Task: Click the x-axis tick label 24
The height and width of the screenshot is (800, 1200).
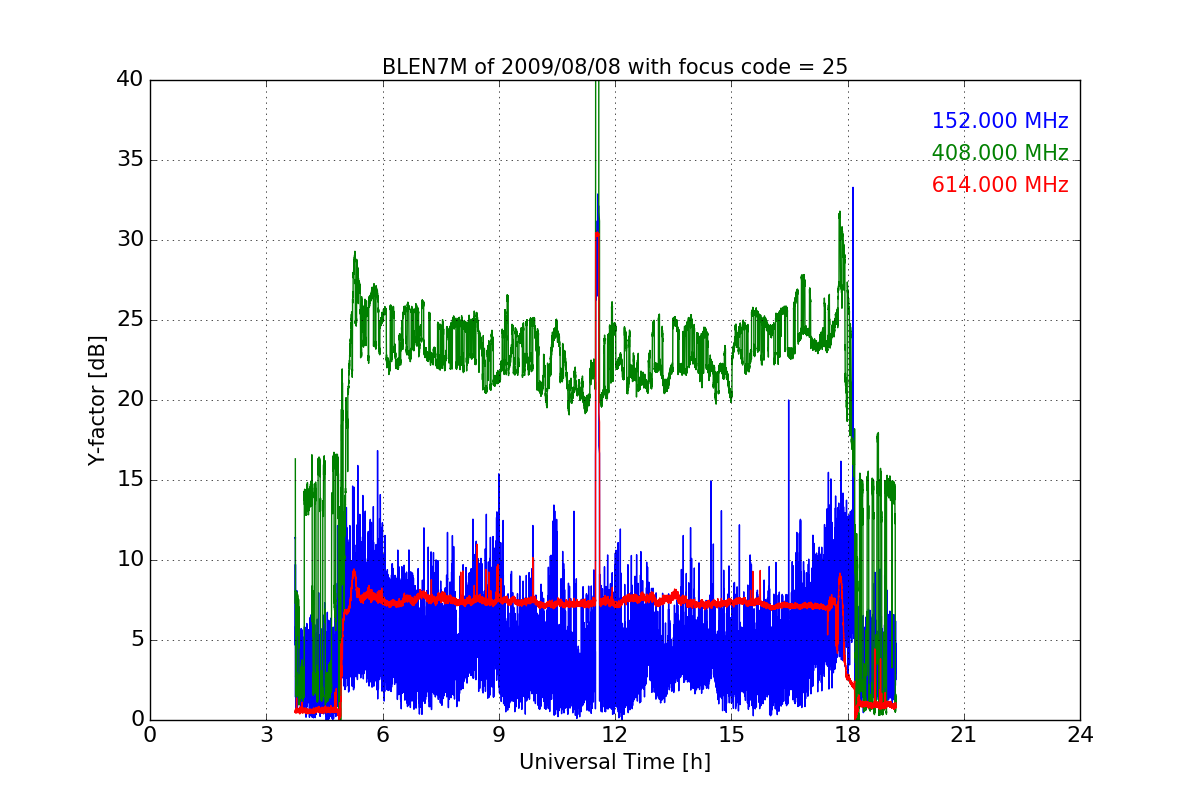Action: (1079, 734)
